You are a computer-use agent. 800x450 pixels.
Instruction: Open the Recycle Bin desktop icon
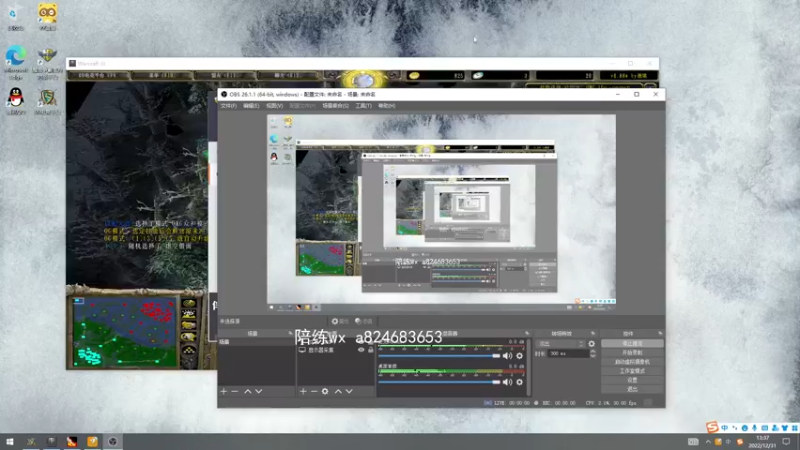[15, 17]
